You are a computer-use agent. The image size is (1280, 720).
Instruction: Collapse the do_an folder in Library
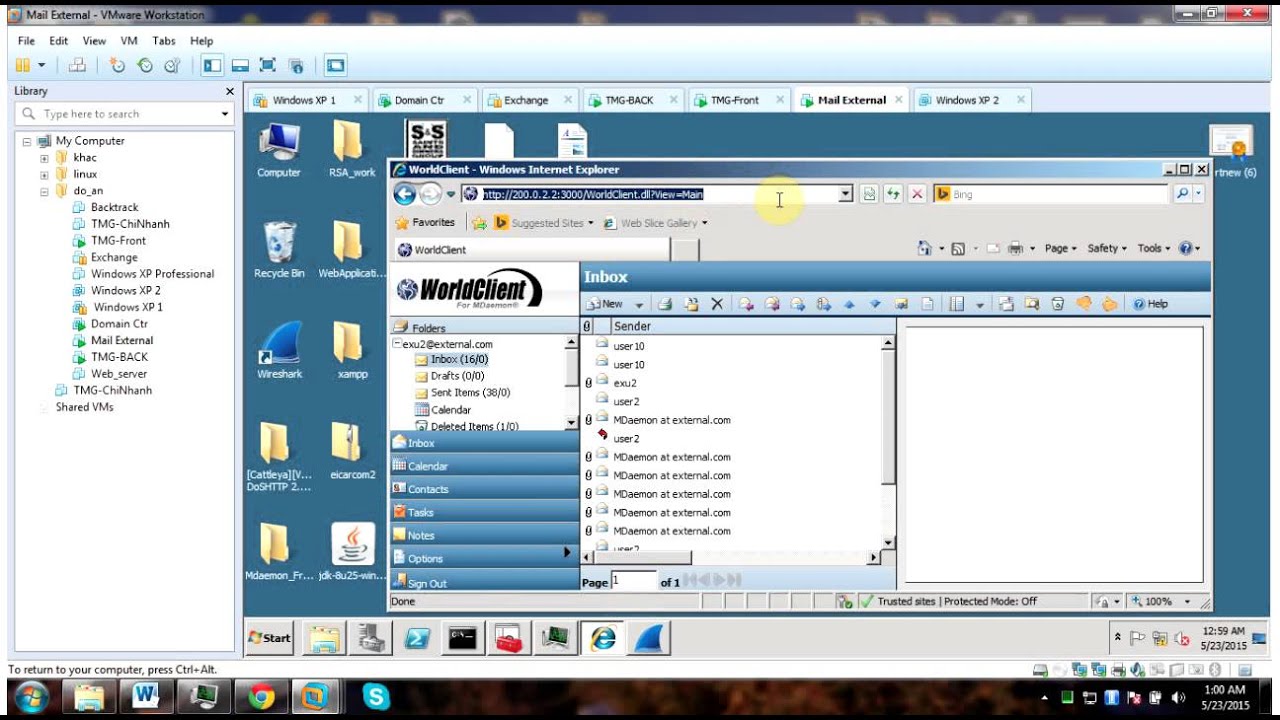pyautogui.click(x=44, y=191)
